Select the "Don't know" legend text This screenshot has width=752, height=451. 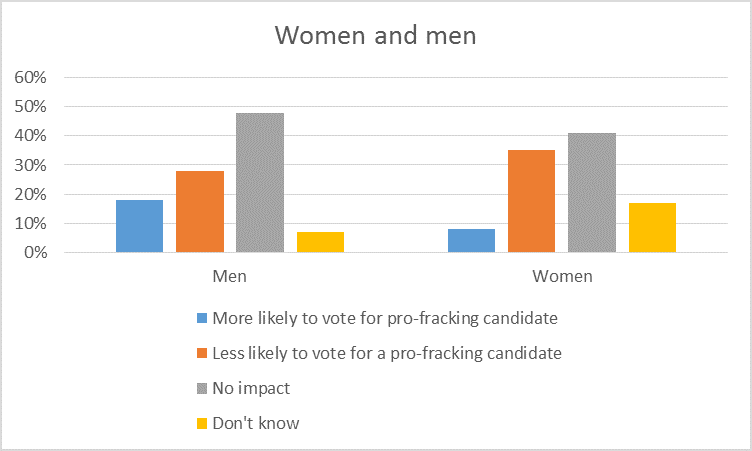256,423
